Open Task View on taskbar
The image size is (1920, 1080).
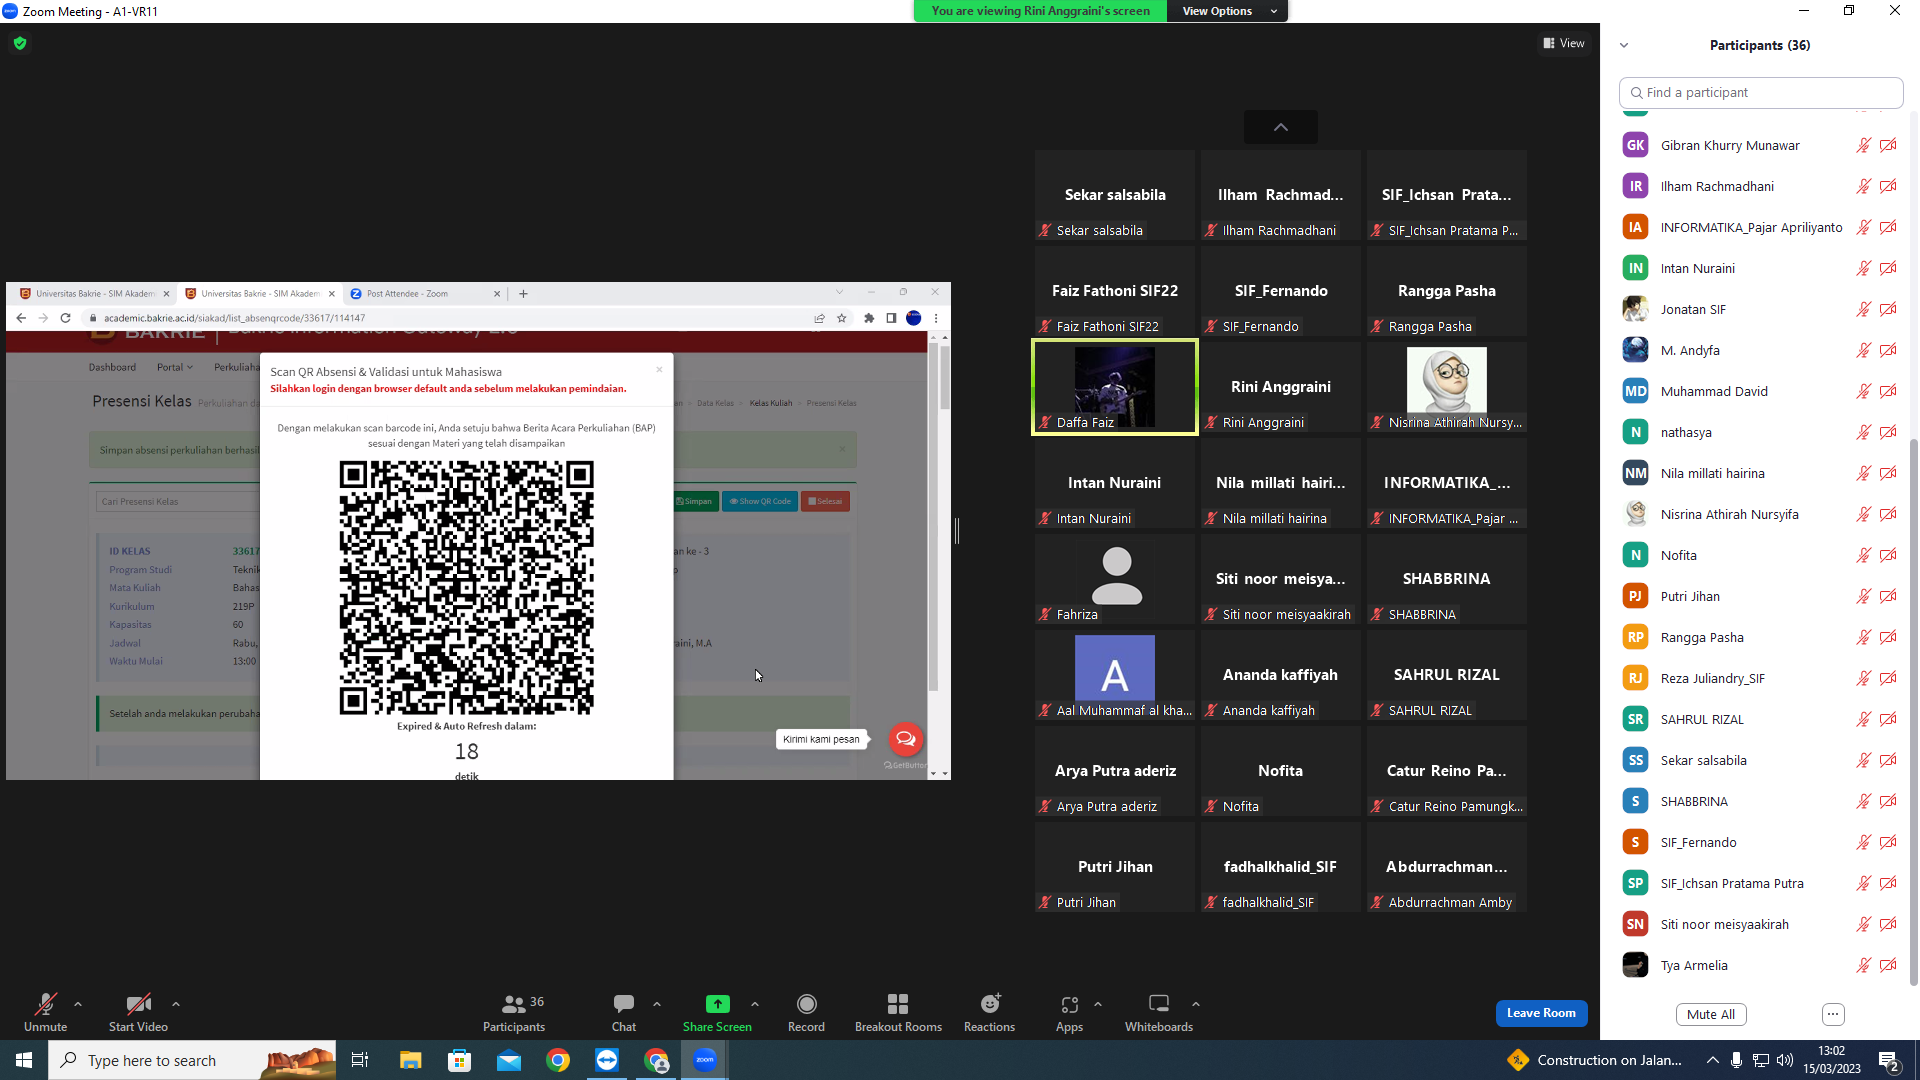(x=360, y=1060)
